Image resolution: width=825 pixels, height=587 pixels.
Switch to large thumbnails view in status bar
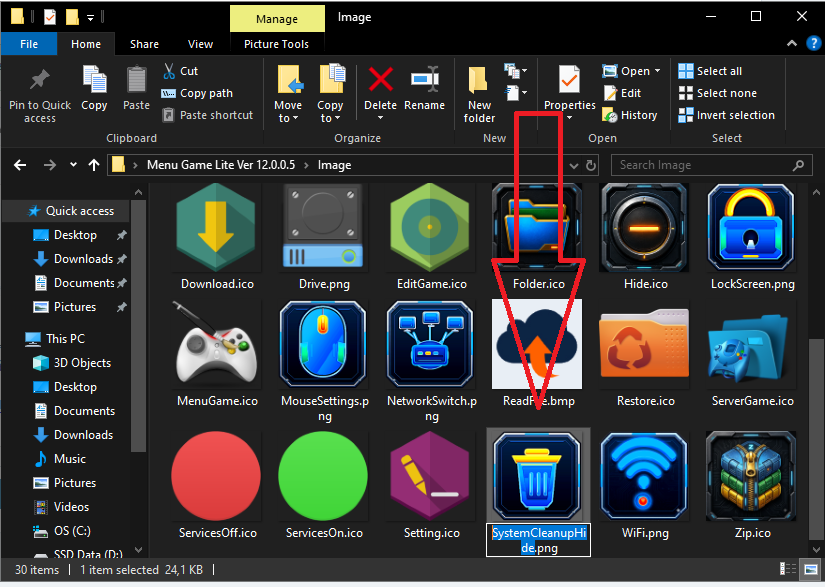810,569
